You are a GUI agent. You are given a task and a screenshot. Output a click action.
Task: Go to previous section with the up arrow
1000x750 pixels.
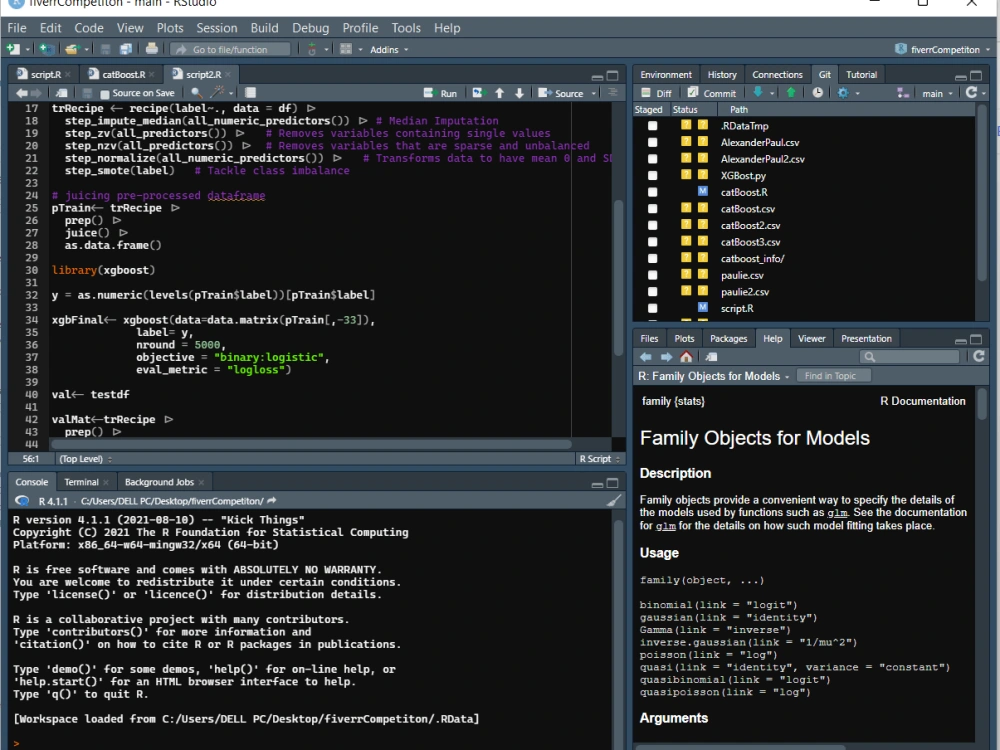499,93
